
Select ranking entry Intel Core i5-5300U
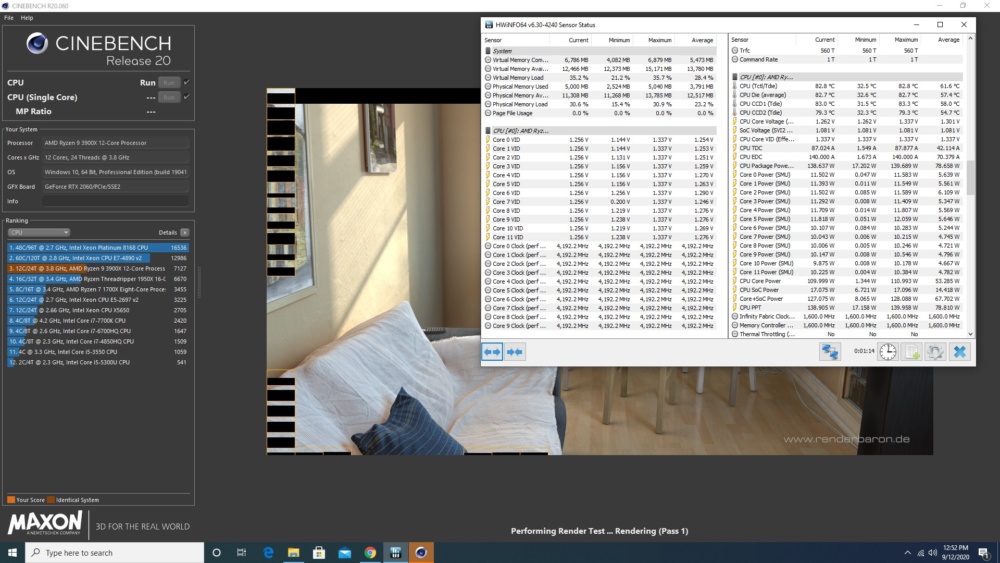click(x=98, y=362)
